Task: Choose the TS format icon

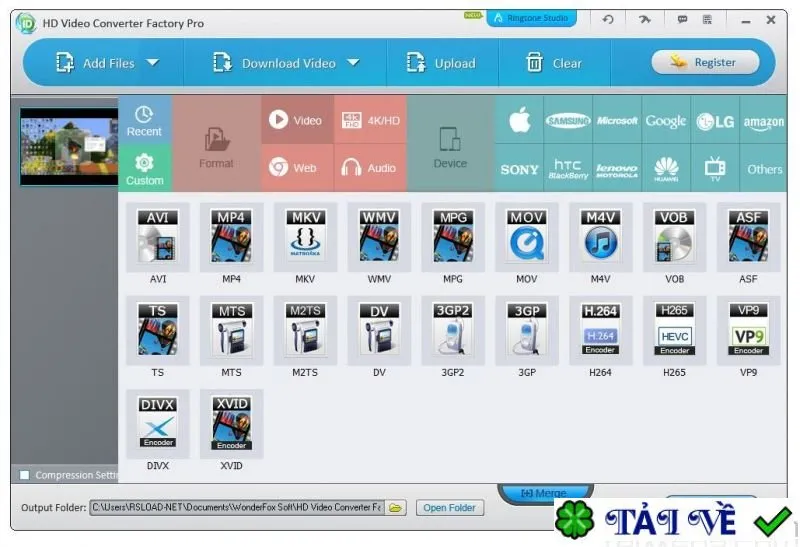Action: (x=158, y=330)
